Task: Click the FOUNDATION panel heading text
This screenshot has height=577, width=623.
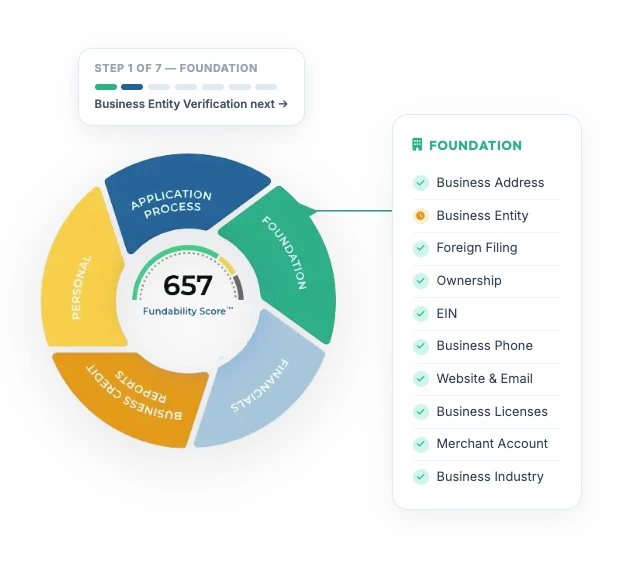Action: pyautogui.click(x=475, y=145)
